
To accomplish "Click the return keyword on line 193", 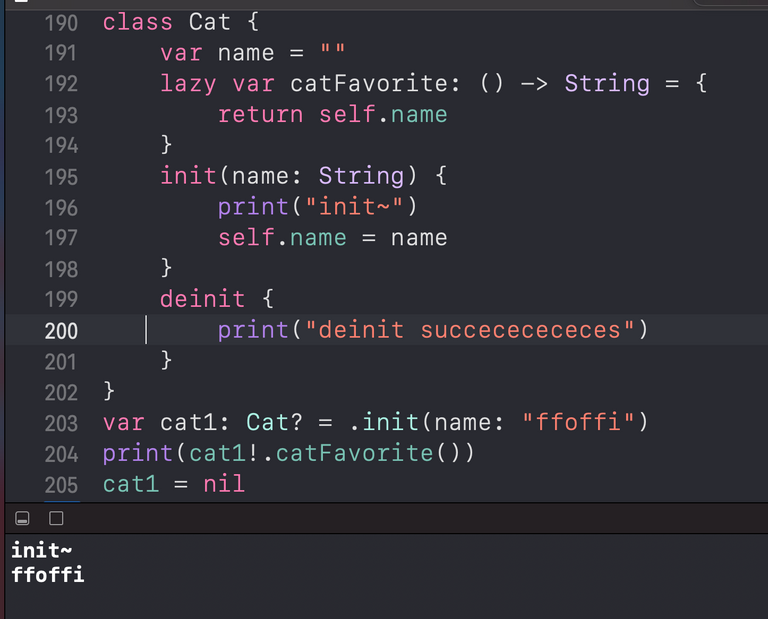I will click(x=261, y=114).
